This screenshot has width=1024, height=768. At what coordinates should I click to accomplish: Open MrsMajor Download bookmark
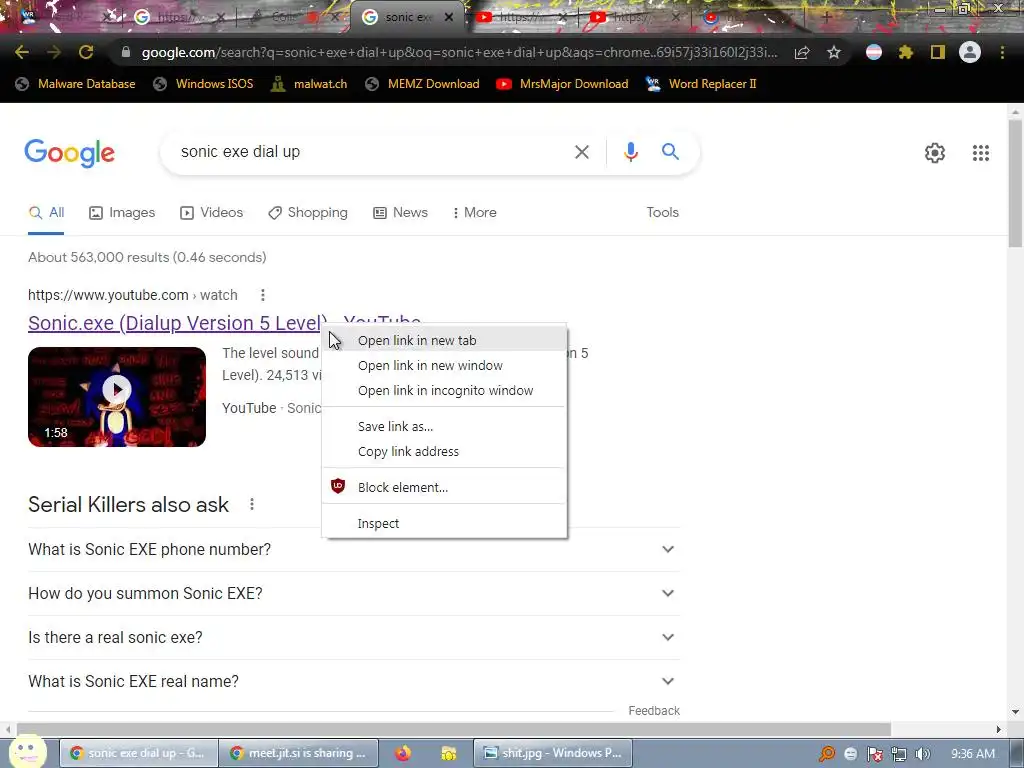tap(562, 84)
